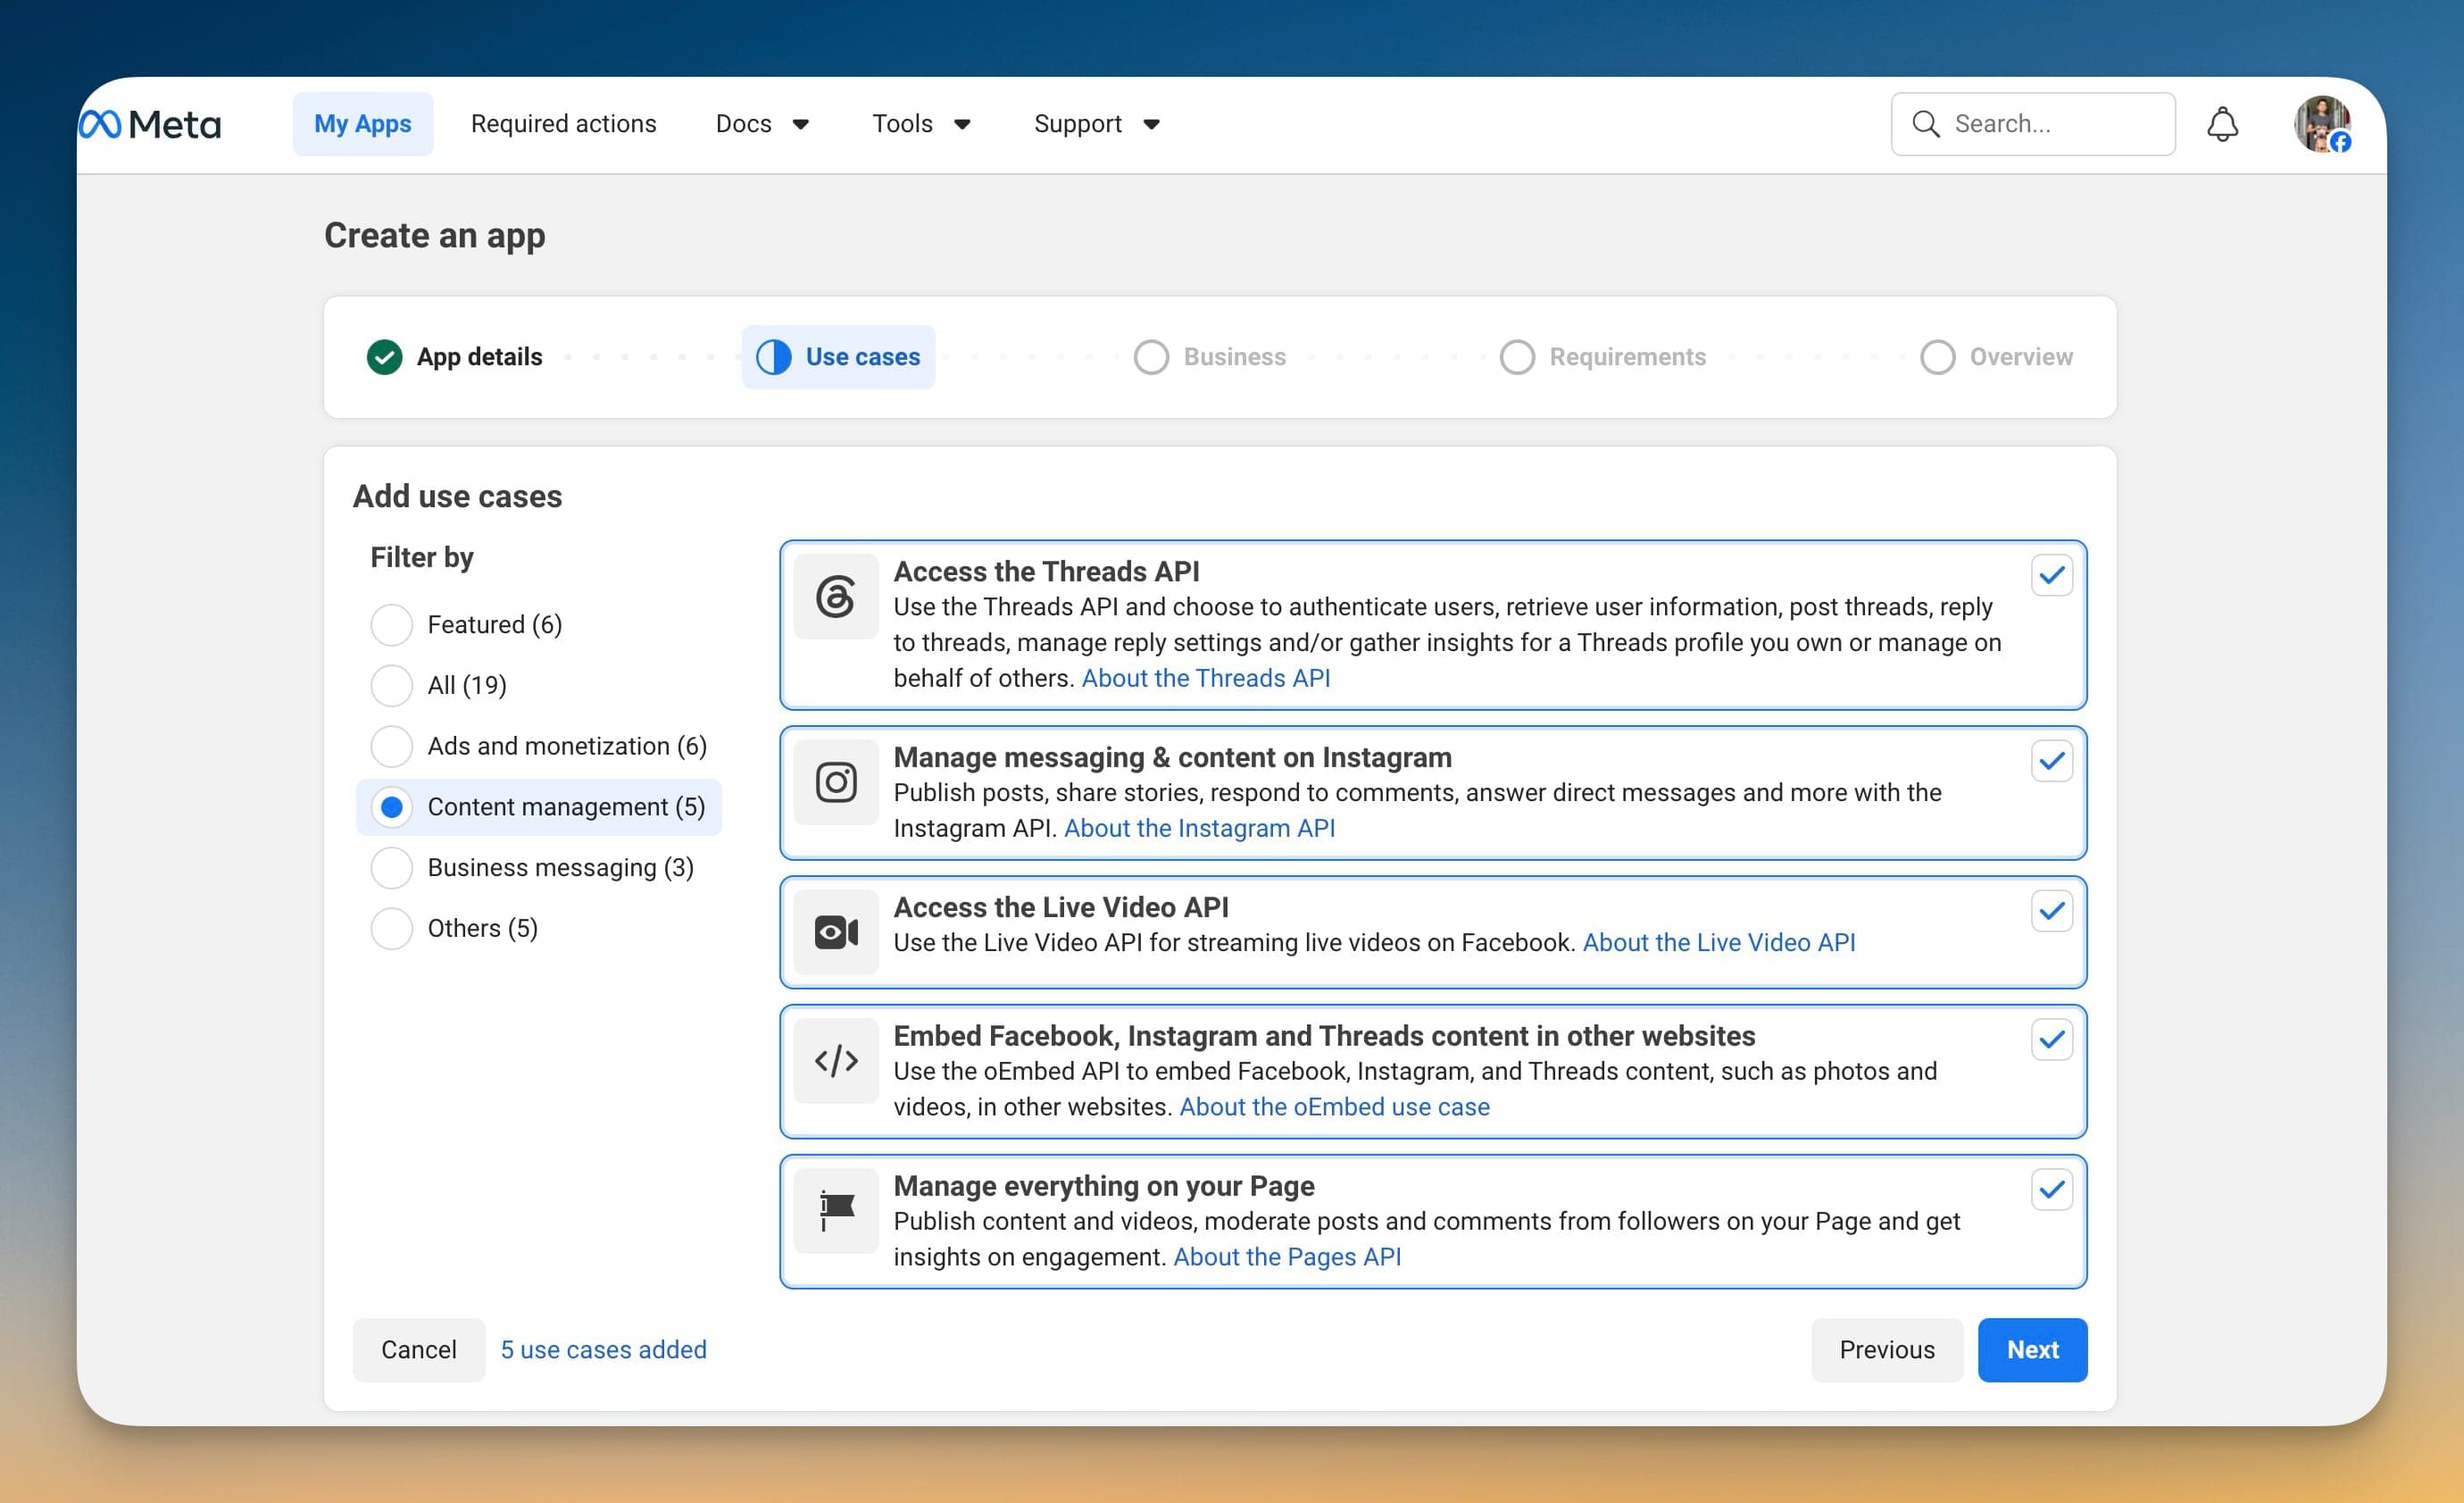The height and width of the screenshot is (1503, 2464).
Task: Open the notifications bell
Action: click(2222, 124)
